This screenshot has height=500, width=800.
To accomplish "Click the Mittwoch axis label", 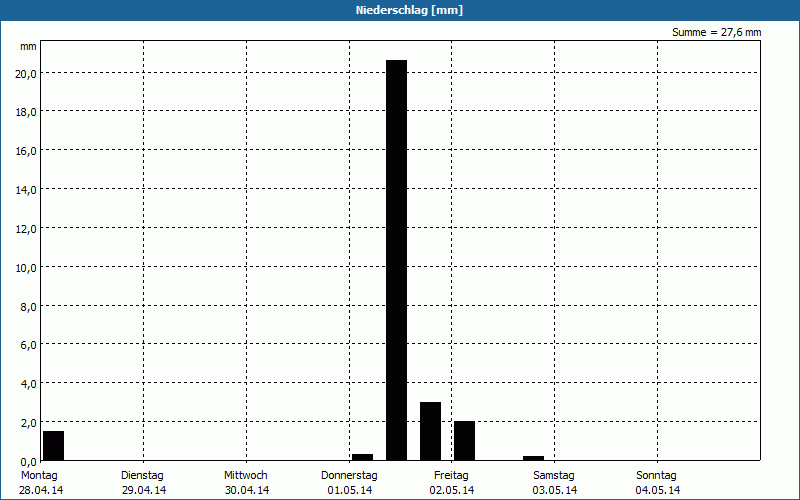I will coord(245,476).
